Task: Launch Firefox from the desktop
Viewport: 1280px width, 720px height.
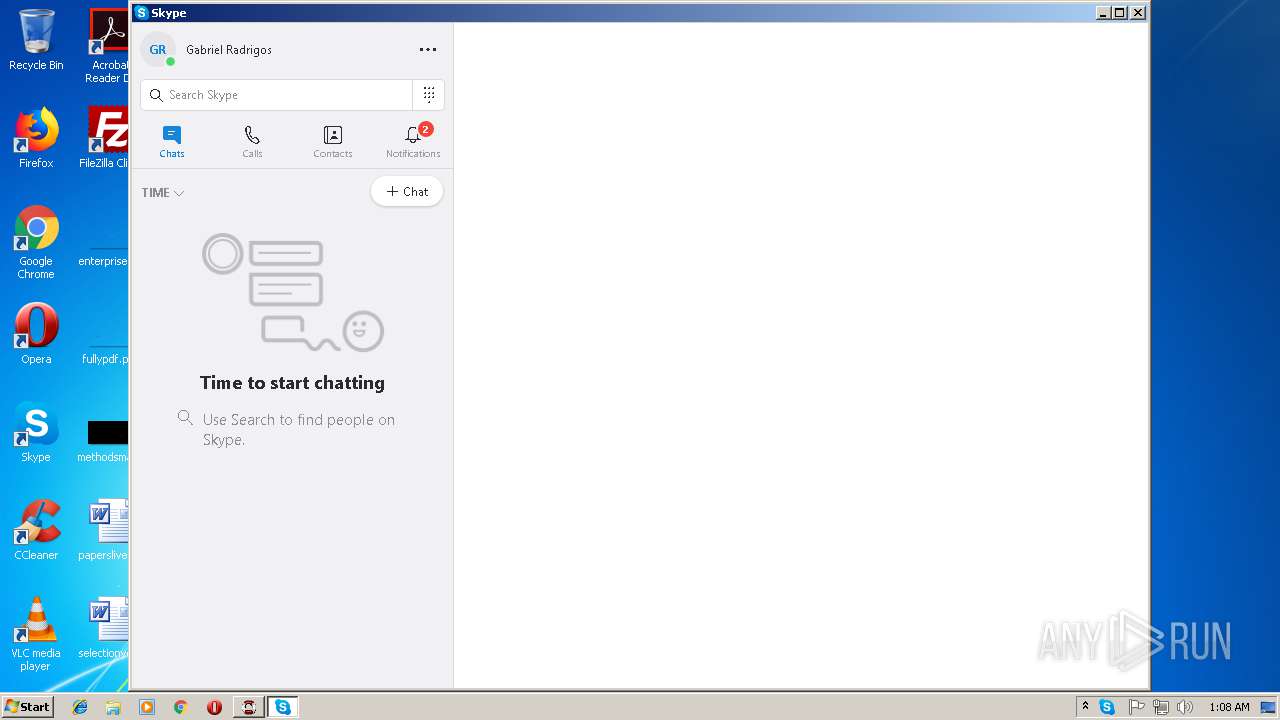Action: [36, 138]
